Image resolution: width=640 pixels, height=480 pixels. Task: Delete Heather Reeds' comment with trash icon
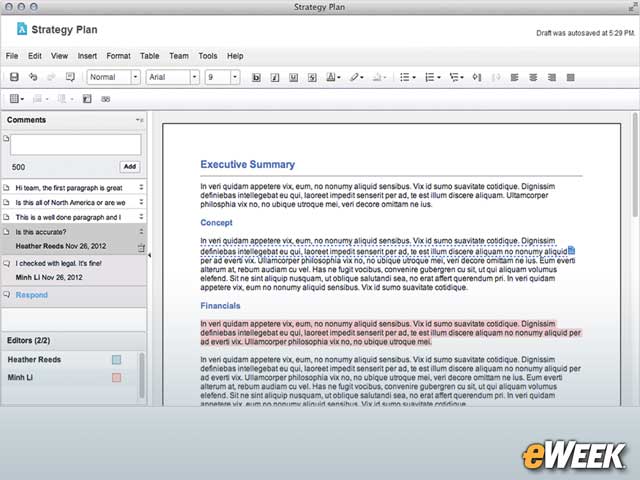coord(141,248)
